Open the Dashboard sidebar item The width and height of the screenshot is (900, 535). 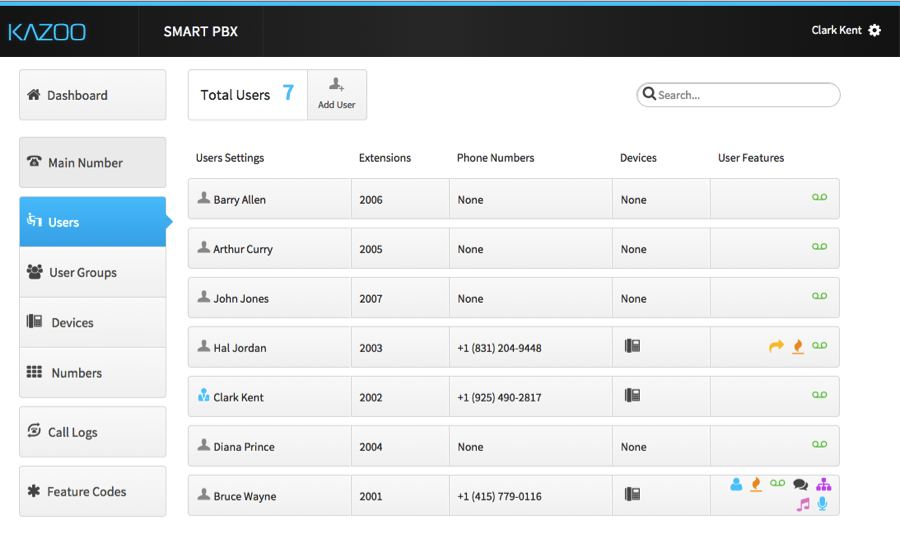pos(92,95)
